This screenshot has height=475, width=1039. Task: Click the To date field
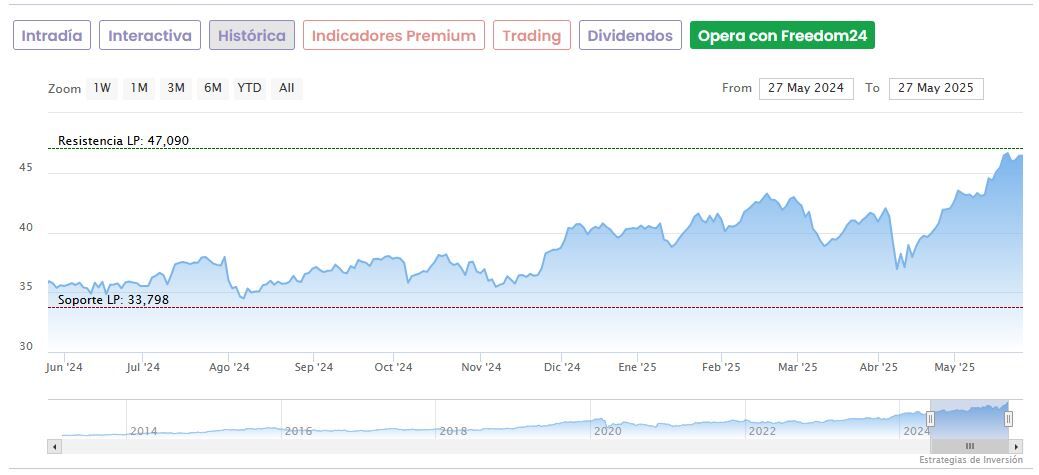pyautogui.click(x=936, y=88)
